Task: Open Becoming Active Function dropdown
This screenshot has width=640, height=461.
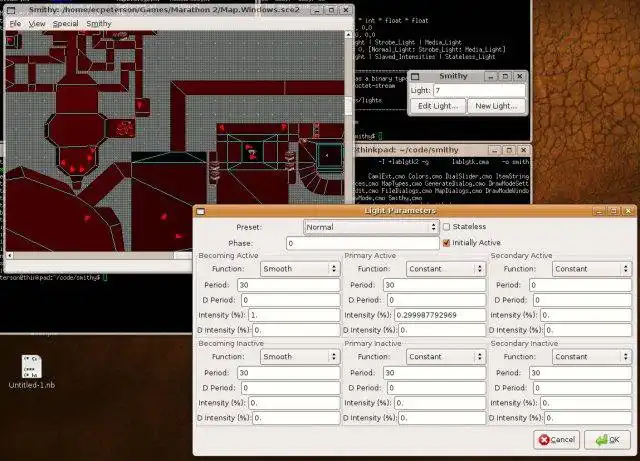Action: point(300,269)
